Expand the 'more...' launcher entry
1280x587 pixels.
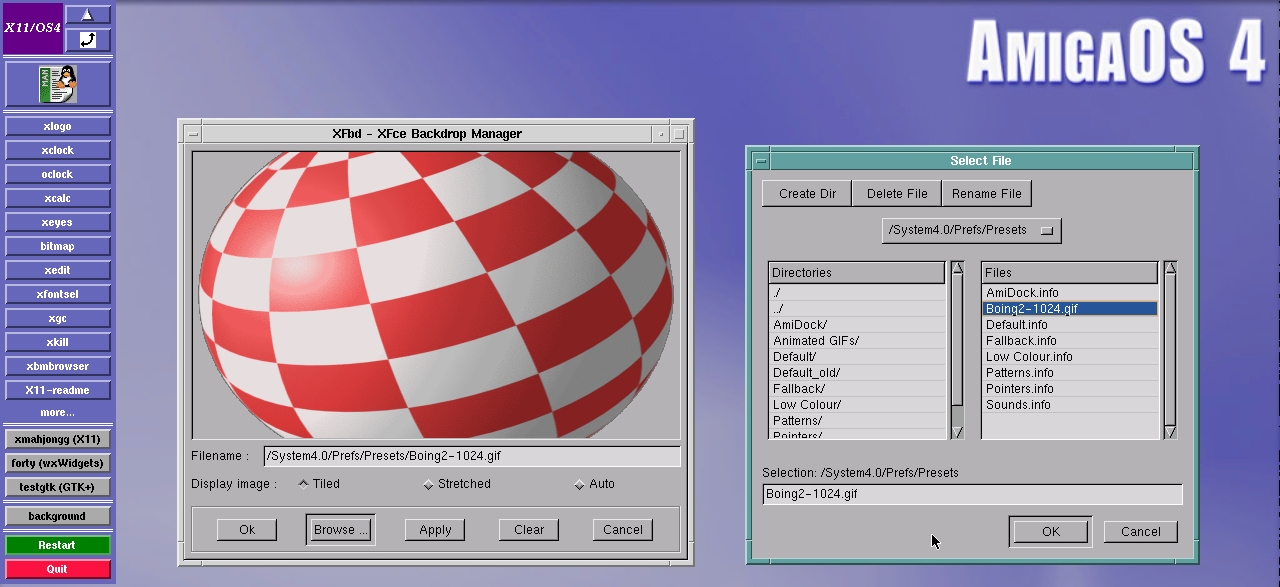click(x=57, y=413)
